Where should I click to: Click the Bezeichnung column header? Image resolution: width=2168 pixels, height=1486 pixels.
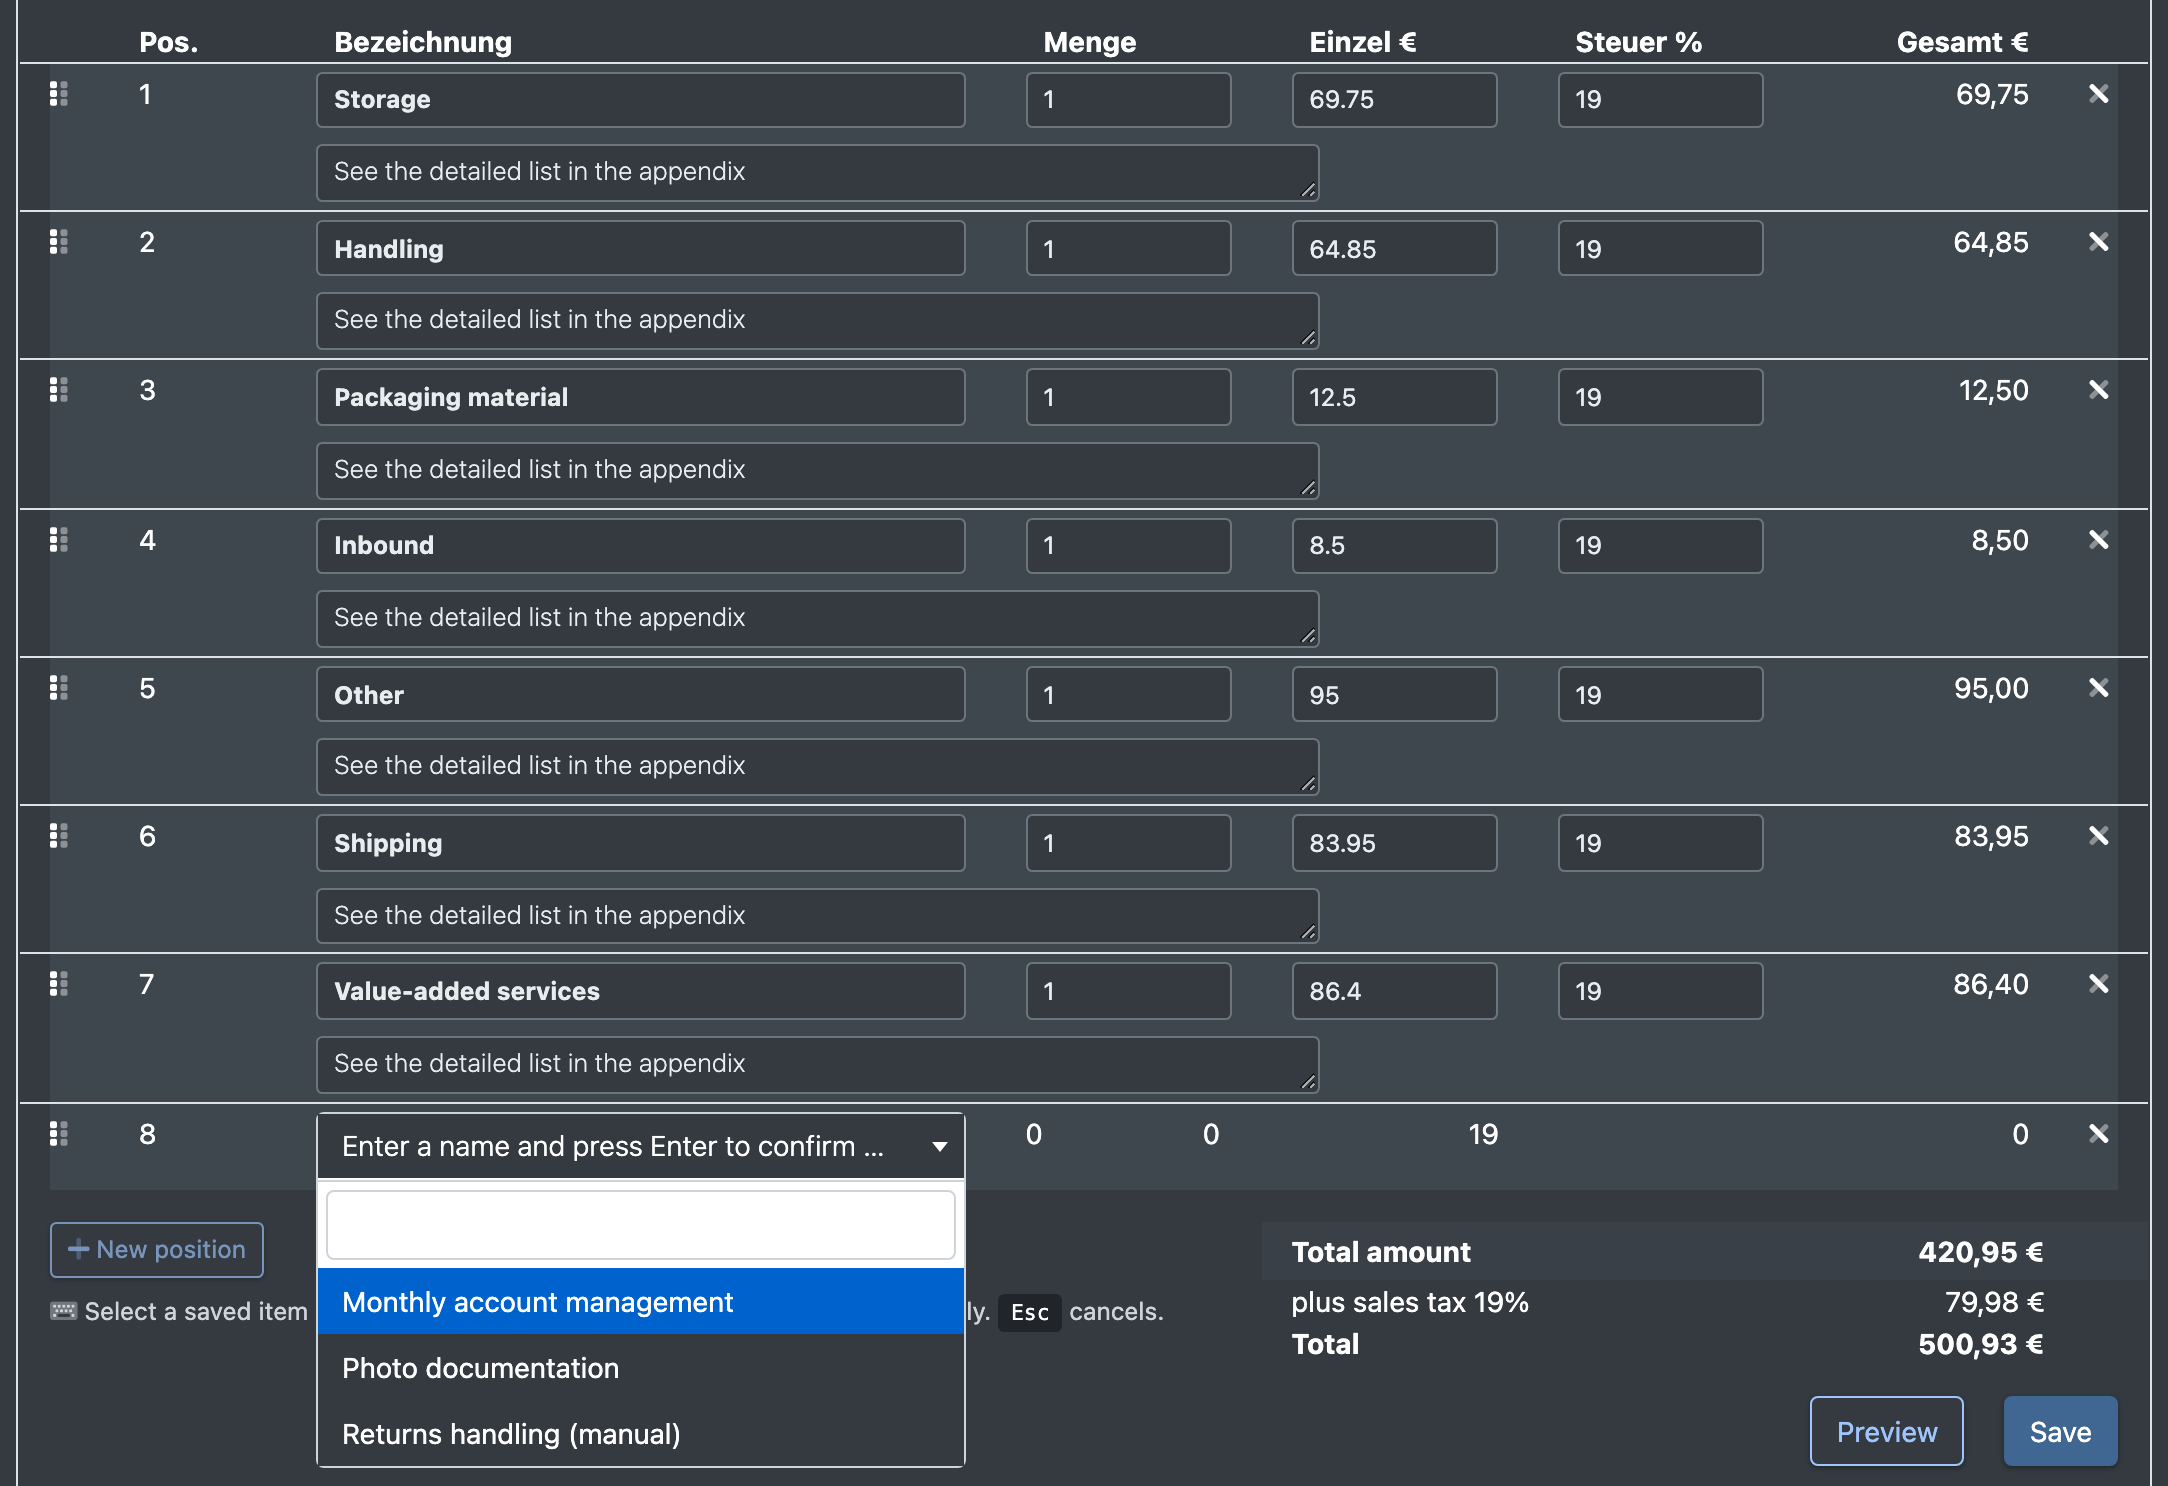click(423, 42)
